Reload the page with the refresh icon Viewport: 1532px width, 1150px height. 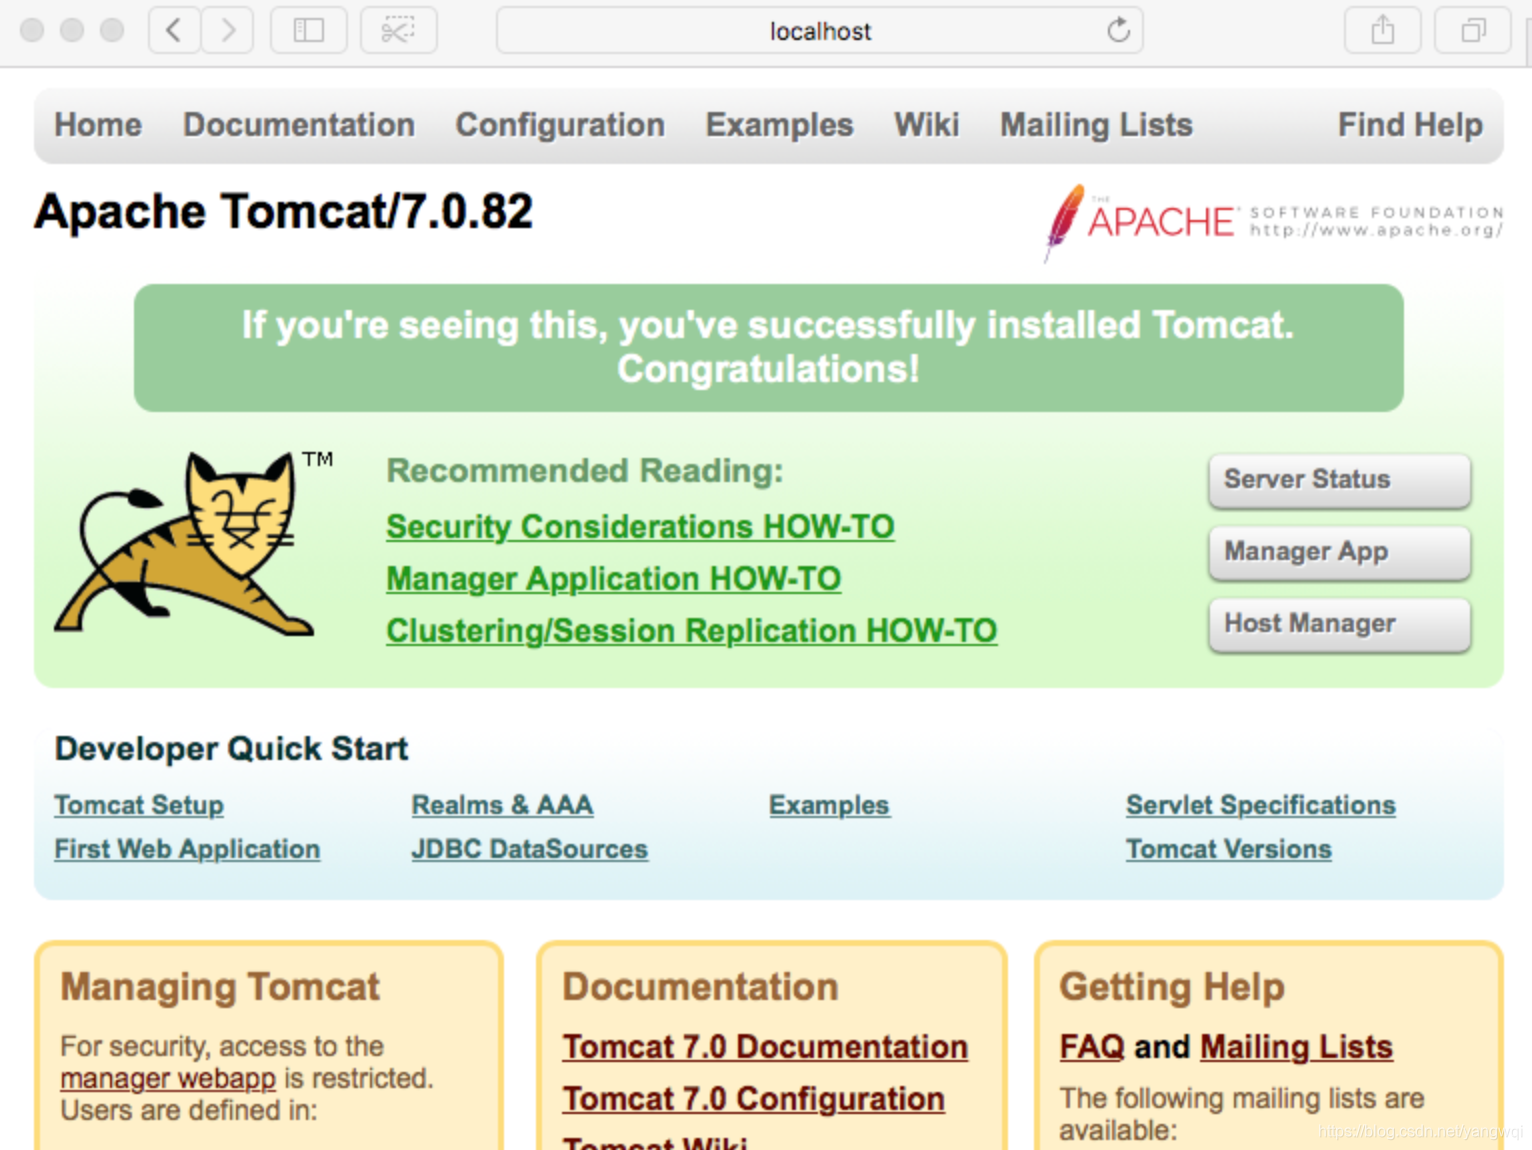[1117, 31]
